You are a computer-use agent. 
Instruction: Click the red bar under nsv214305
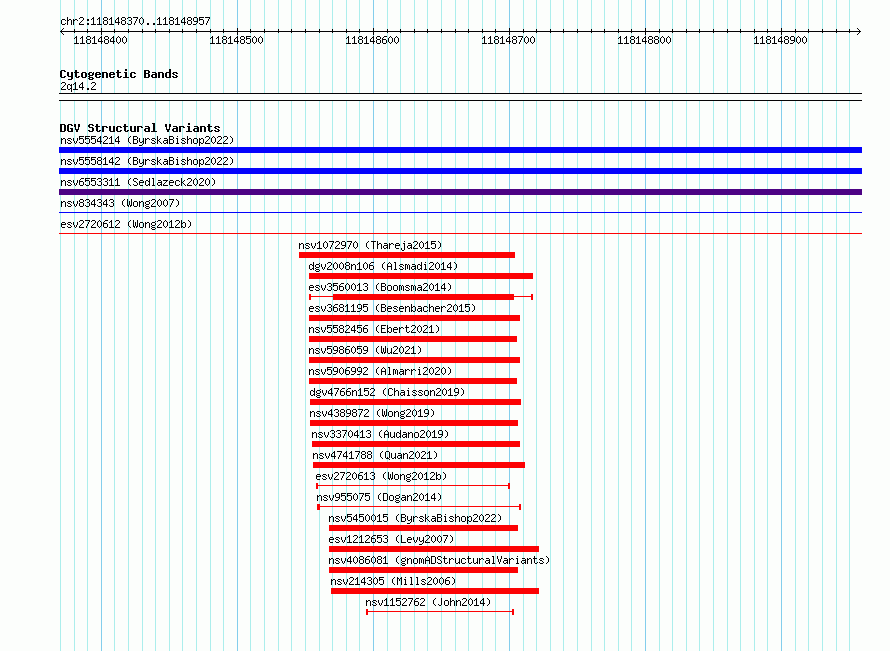[x=435, y=591]
